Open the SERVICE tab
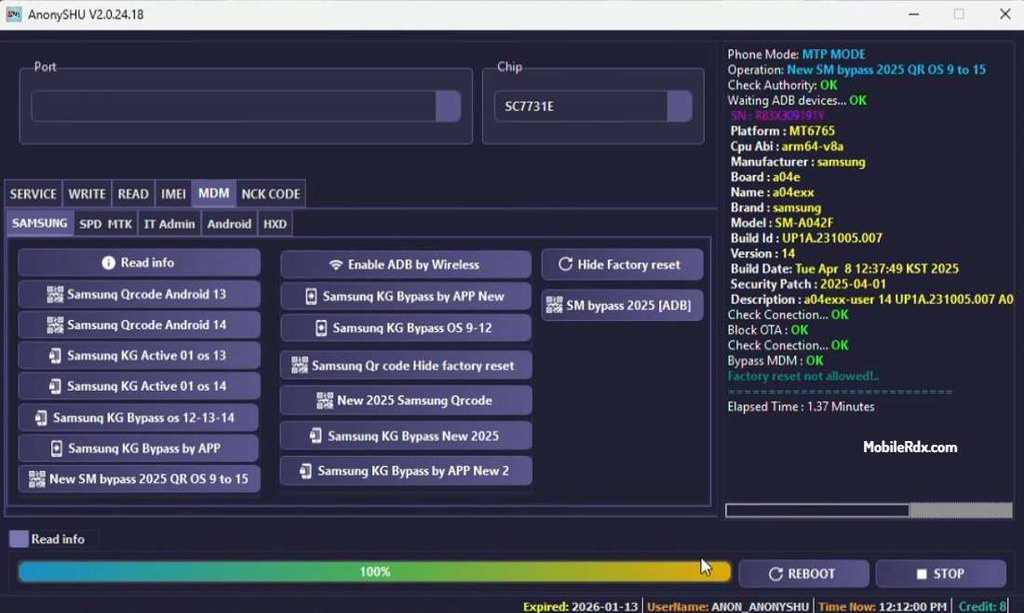The image size is (1024, 613). tap(33, 194)
